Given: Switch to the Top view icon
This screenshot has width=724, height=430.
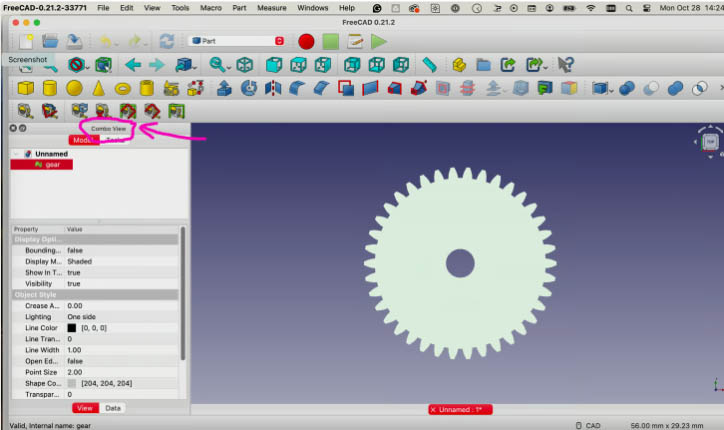Looking at the screenshot, I should pyautogui.click(x=298, y=65).
